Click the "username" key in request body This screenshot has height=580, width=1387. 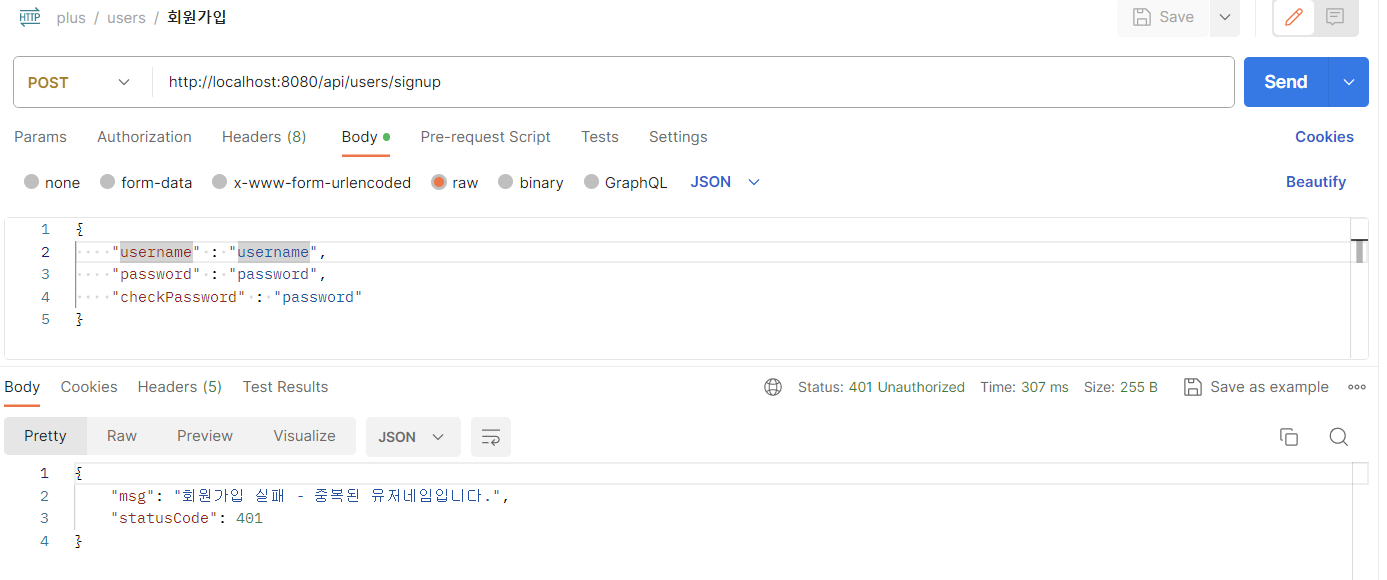pyautogui.click(x=156, y=252)
